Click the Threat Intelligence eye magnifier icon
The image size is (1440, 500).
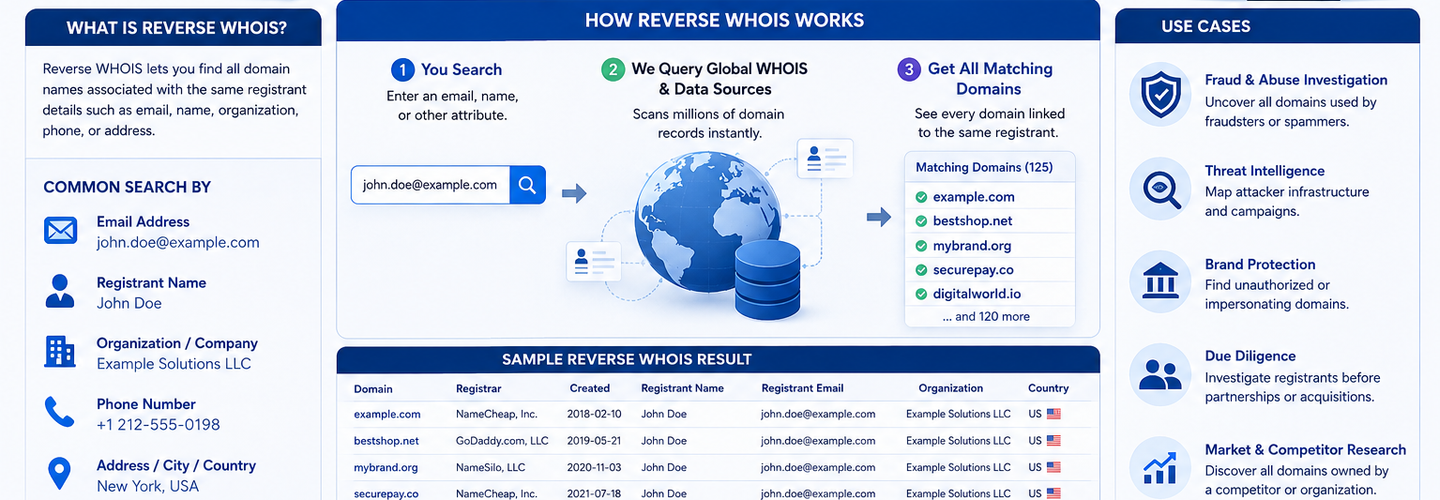pyautogui.click(x=1160, y=189)
